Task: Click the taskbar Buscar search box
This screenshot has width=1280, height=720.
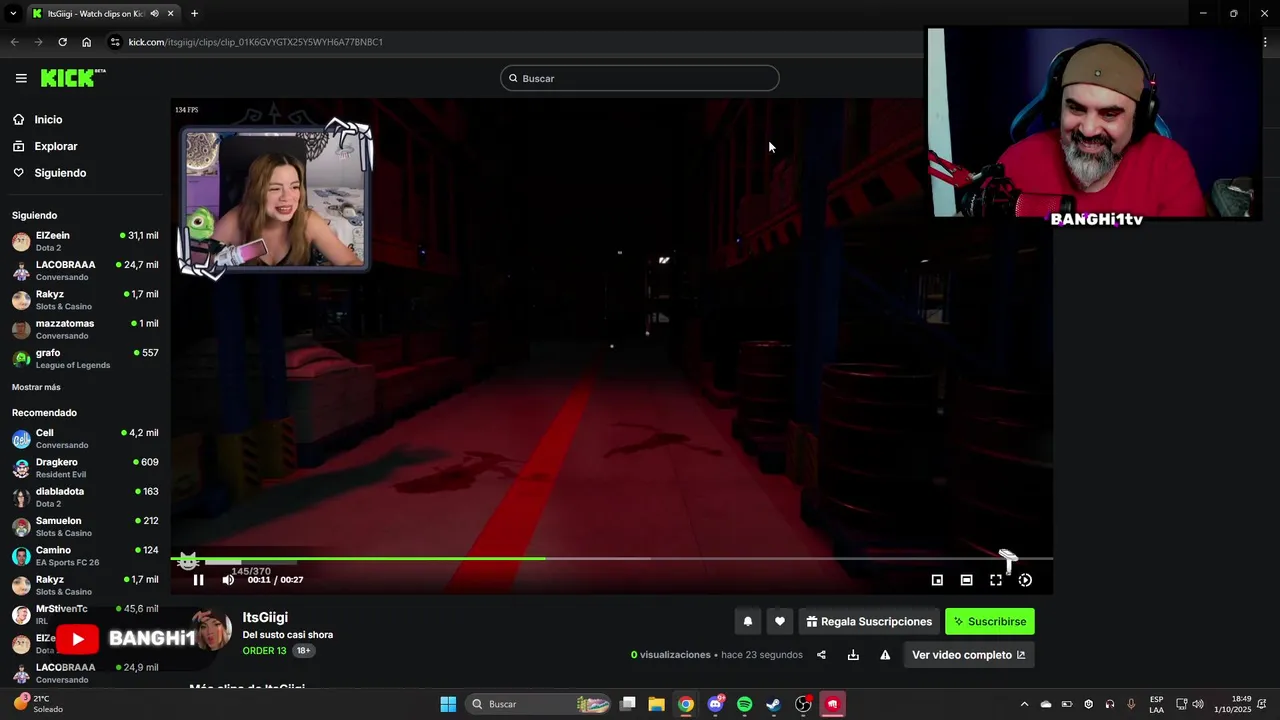Action: point(540,704)
